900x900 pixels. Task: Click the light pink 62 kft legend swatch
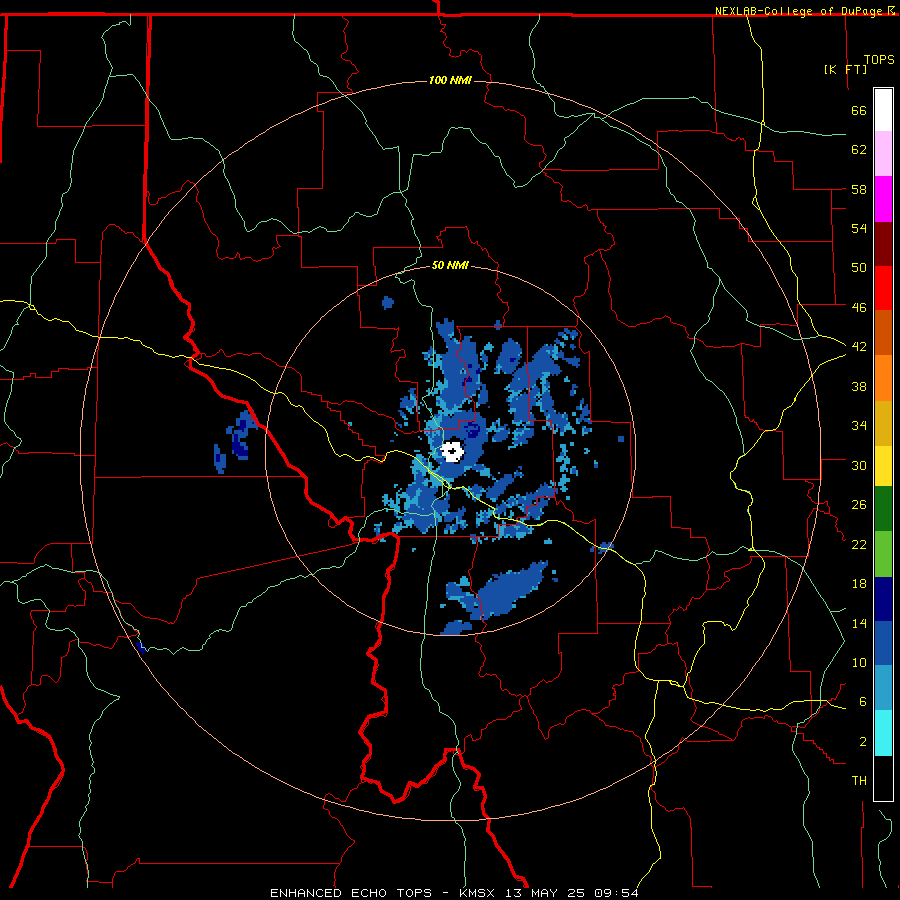pos(883,154)
